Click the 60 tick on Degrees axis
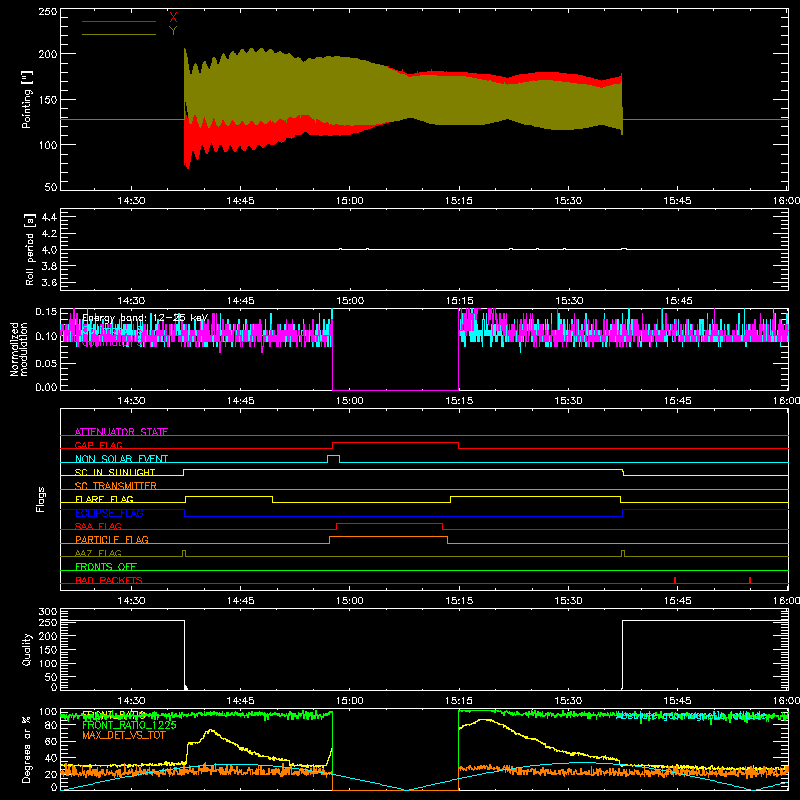 point(51,741)
